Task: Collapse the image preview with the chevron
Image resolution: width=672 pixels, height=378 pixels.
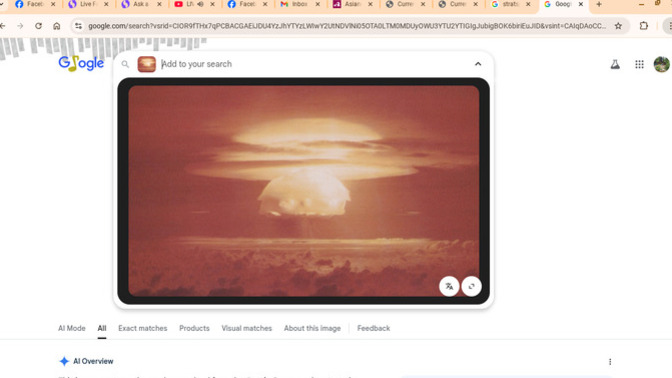Action: click(478, 64)
